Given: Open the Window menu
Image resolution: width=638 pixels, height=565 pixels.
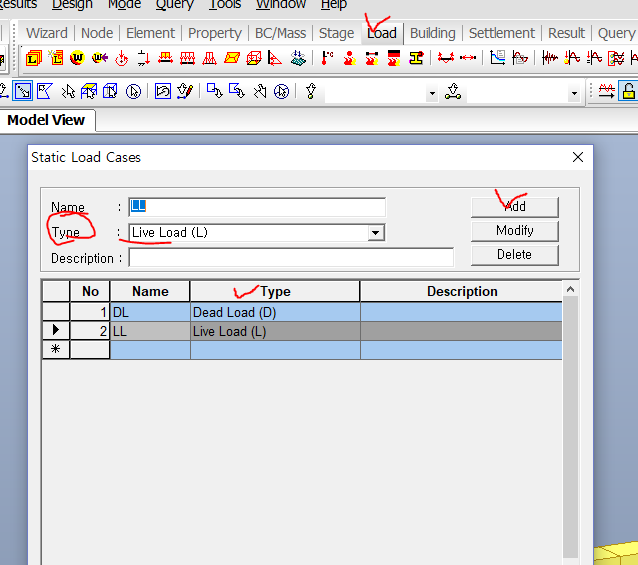Looking at the screenshot, I should click(281, 4).
